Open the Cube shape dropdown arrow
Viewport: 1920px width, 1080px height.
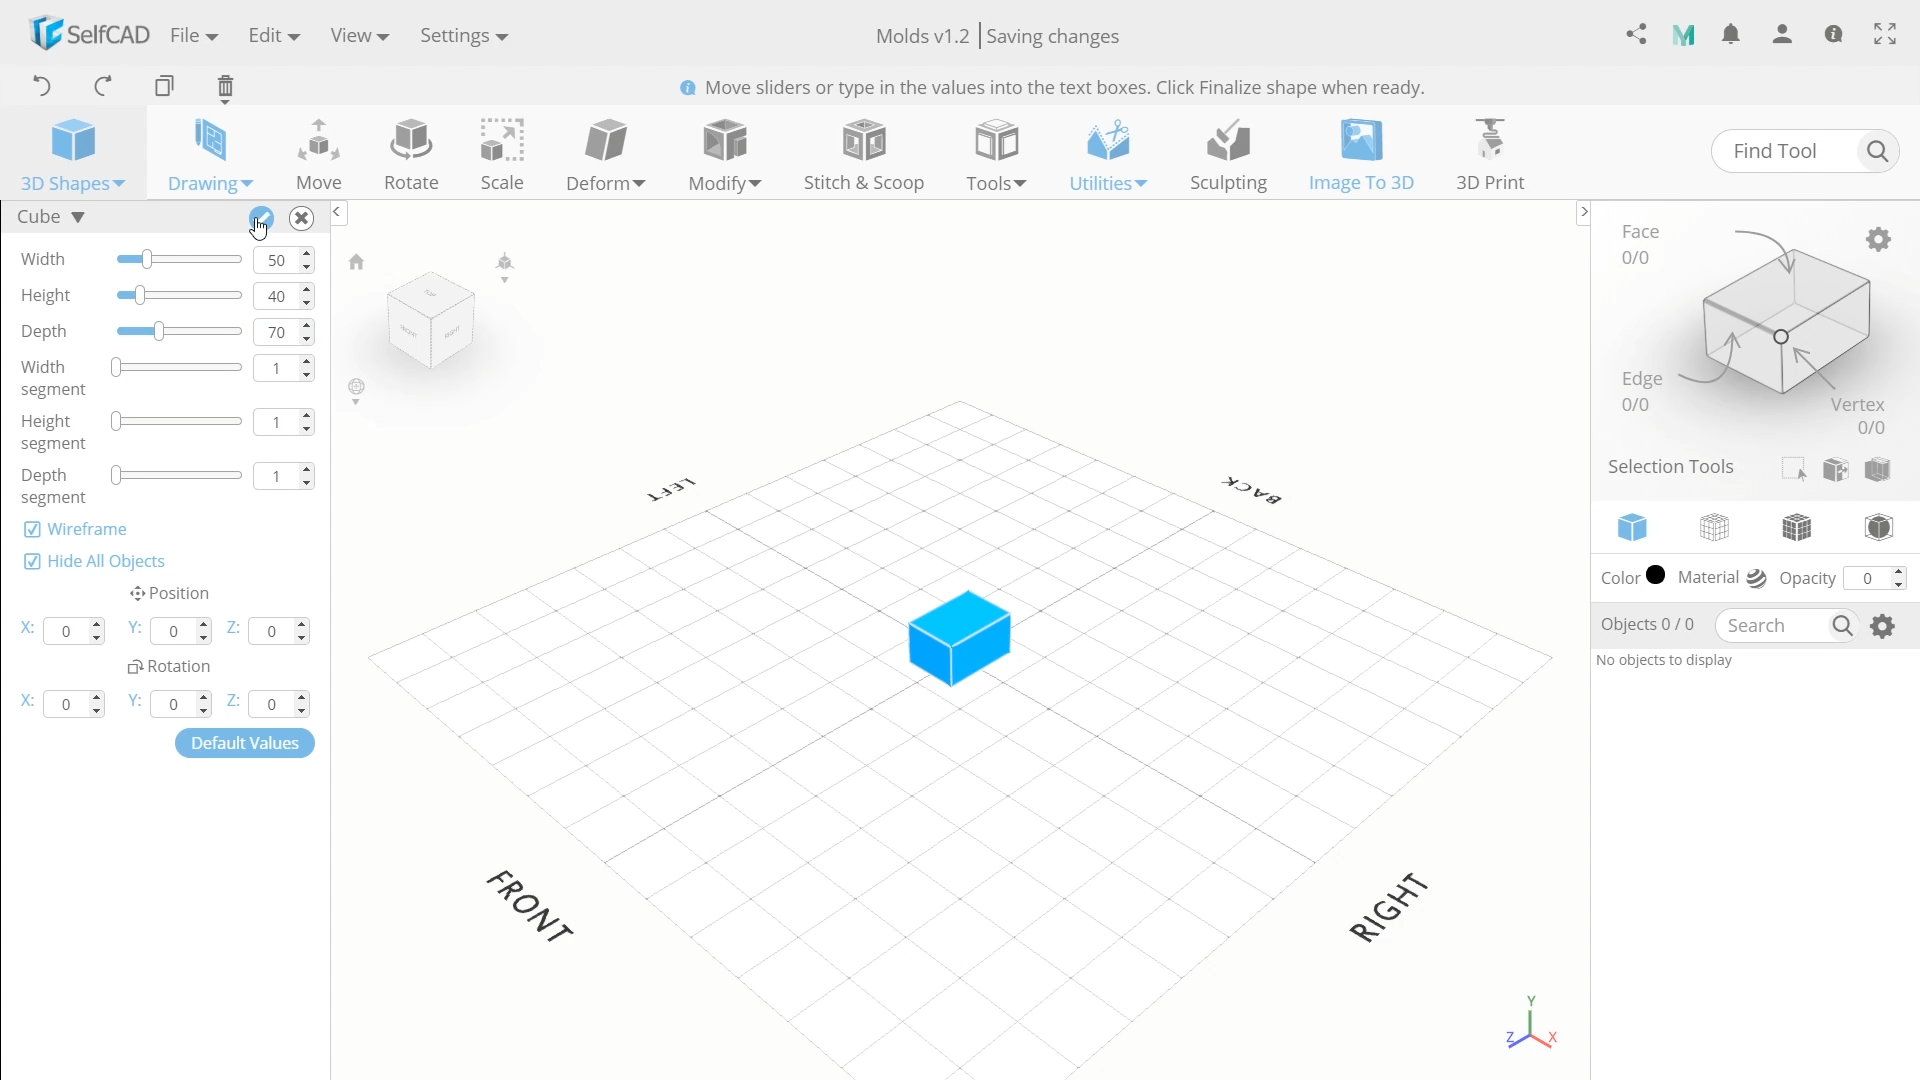pos(78,217)
